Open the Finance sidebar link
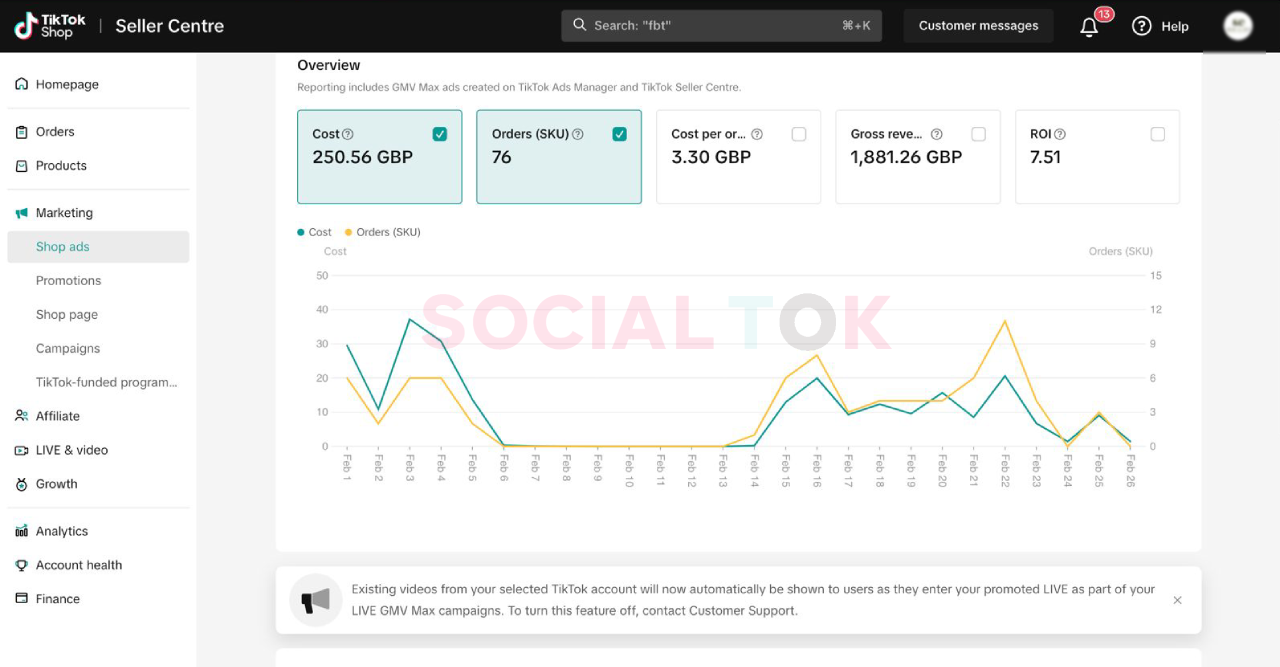 [57, 599]
